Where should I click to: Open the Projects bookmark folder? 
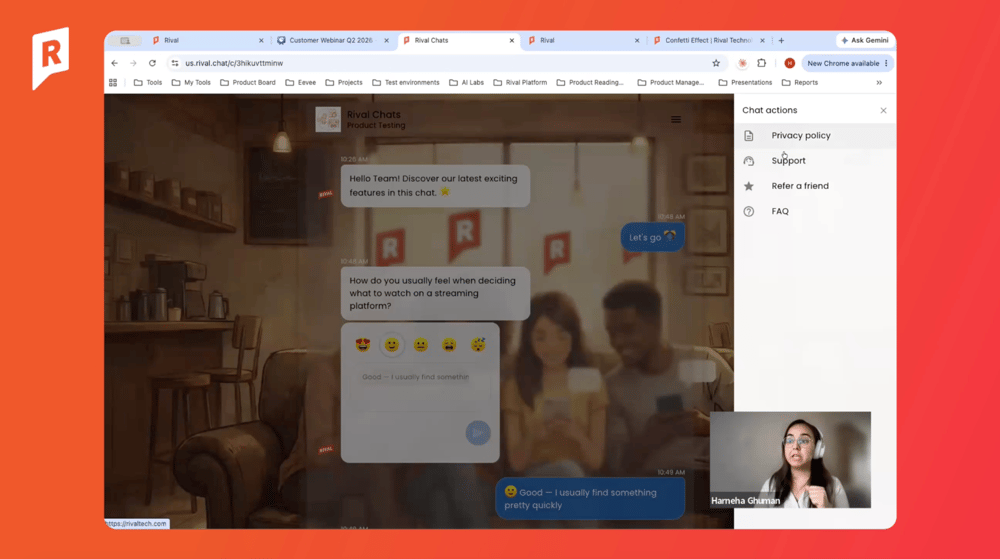pyautogui.click(x=344, y=82)
